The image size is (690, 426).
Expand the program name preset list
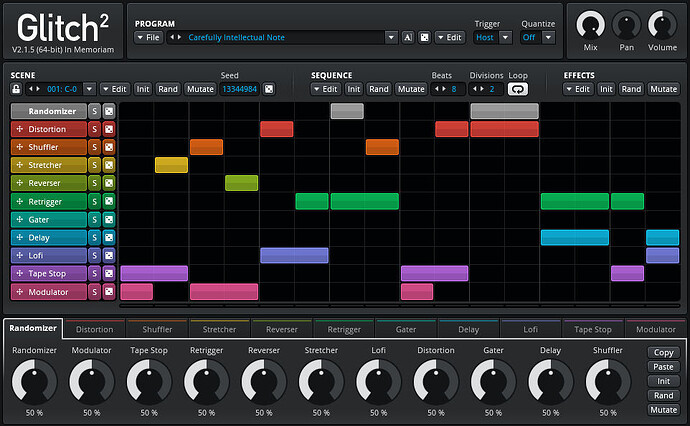391,37
